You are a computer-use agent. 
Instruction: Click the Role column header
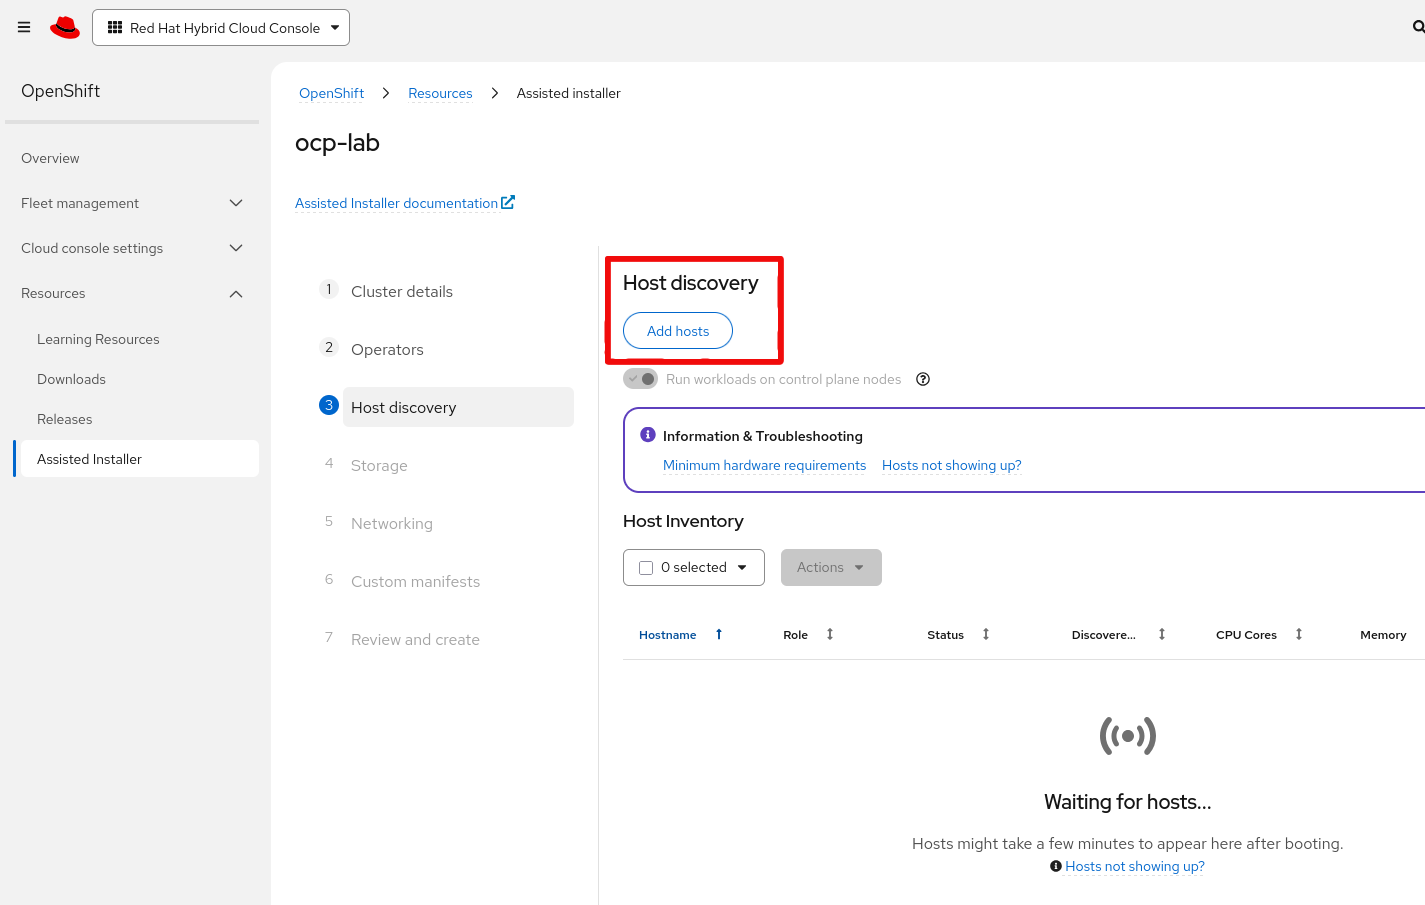pyautogui.click(x=795, y=635)
